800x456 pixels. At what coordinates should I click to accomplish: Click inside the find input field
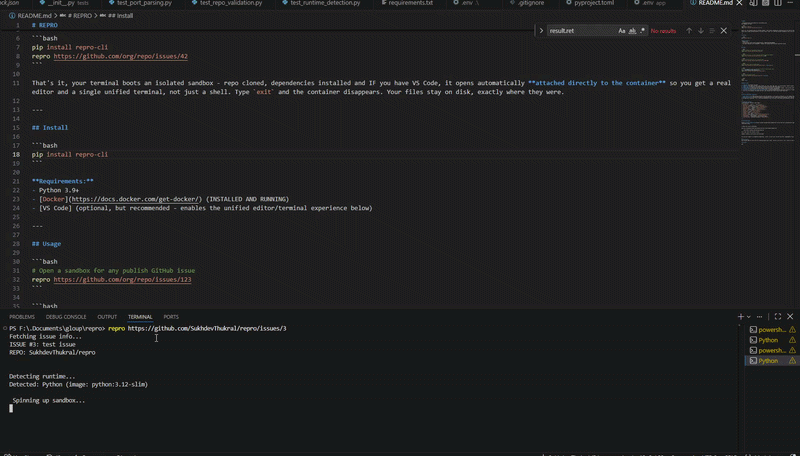(x=581, y=31)
